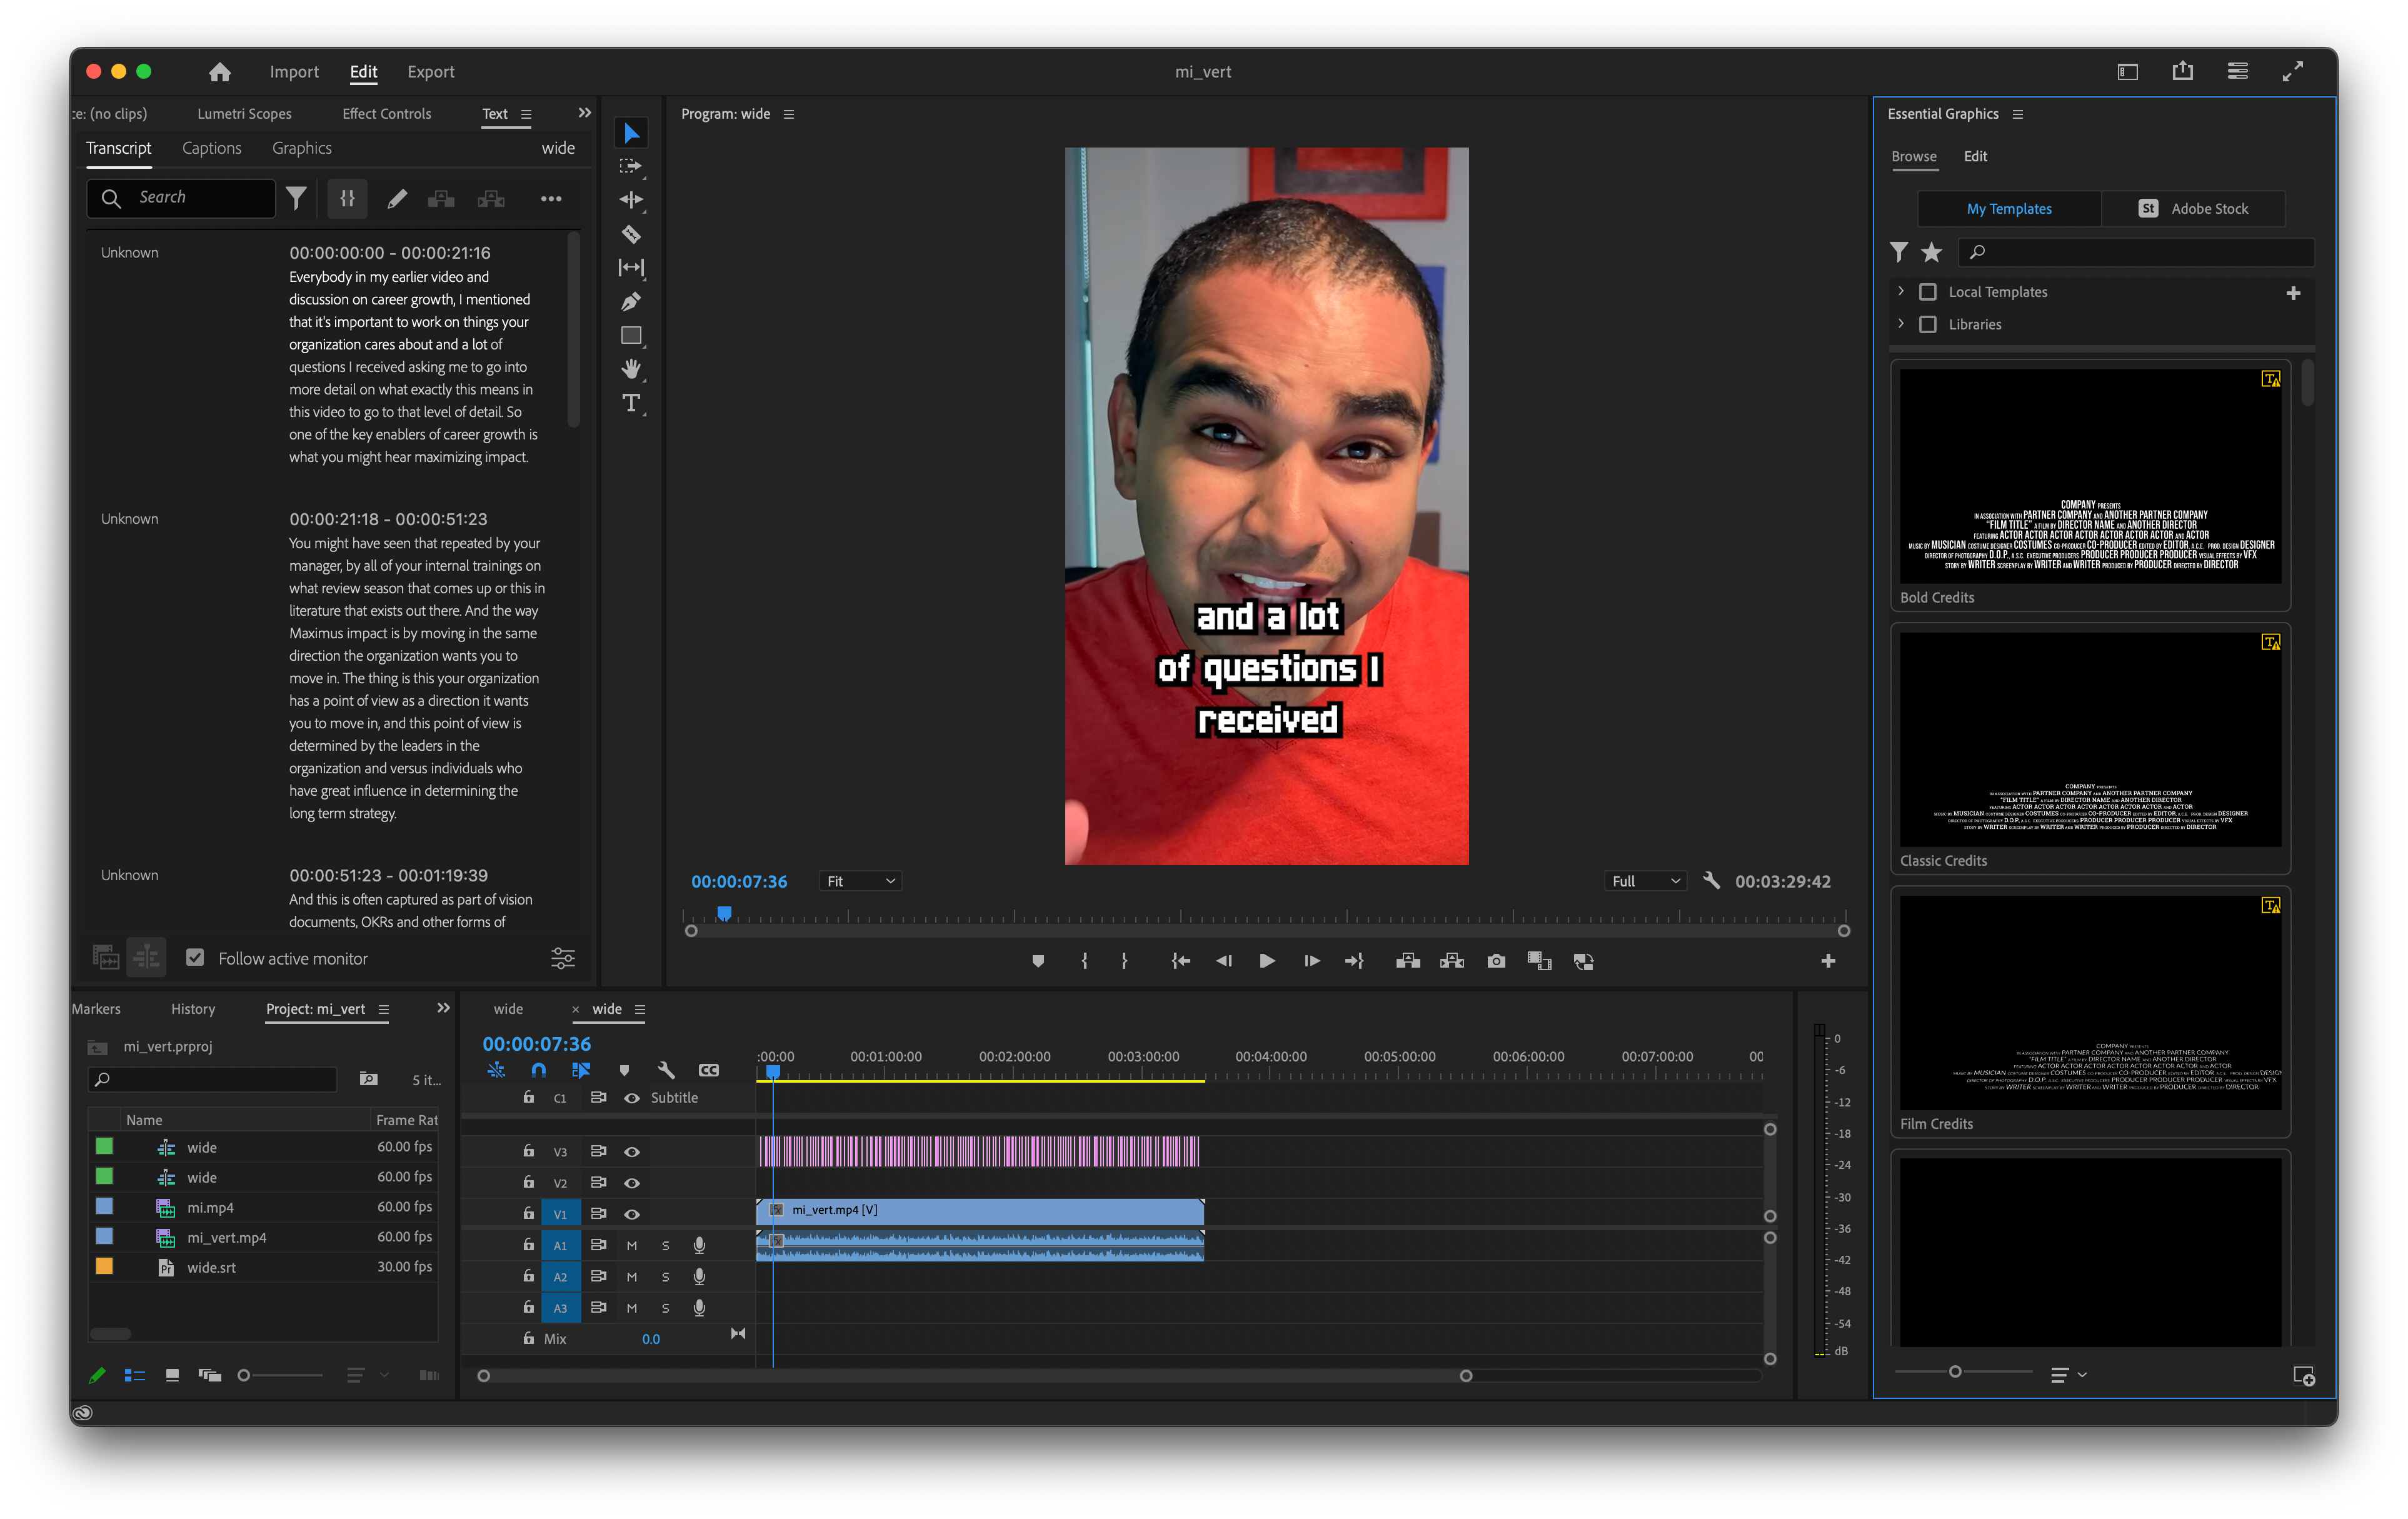This screenshot has width=2408, height=1519.
Task: Check the Local Templates checkbox
Action: [x=1928, y=292]
